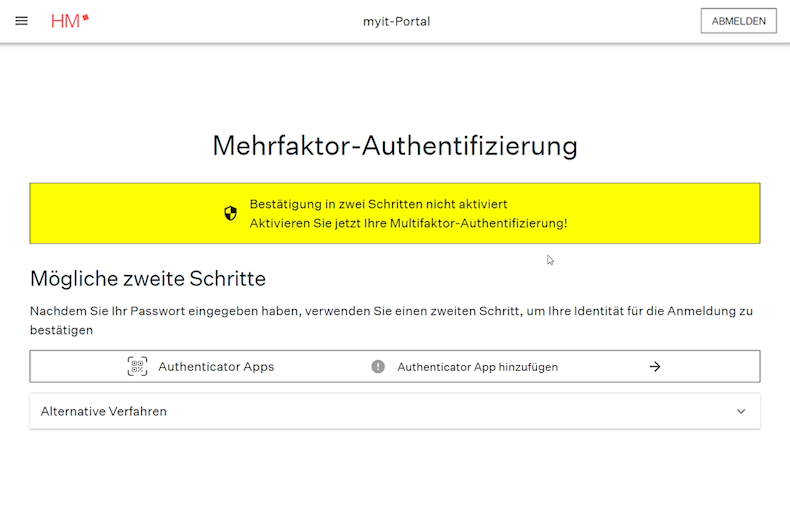Image resolution: width=790 pixels, height=509 pixels.
Task: Click 'Authenticator App hinzufügen' text
Action: pyautogui.click(x=477, y=367)
